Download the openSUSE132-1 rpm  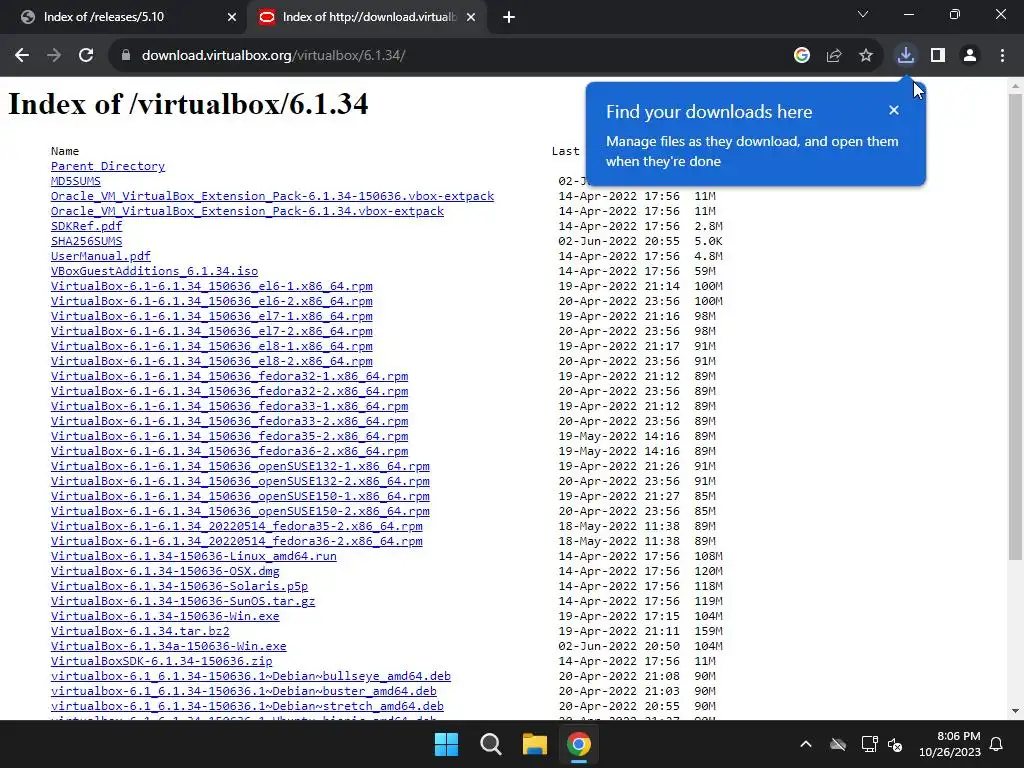[240, 466]
